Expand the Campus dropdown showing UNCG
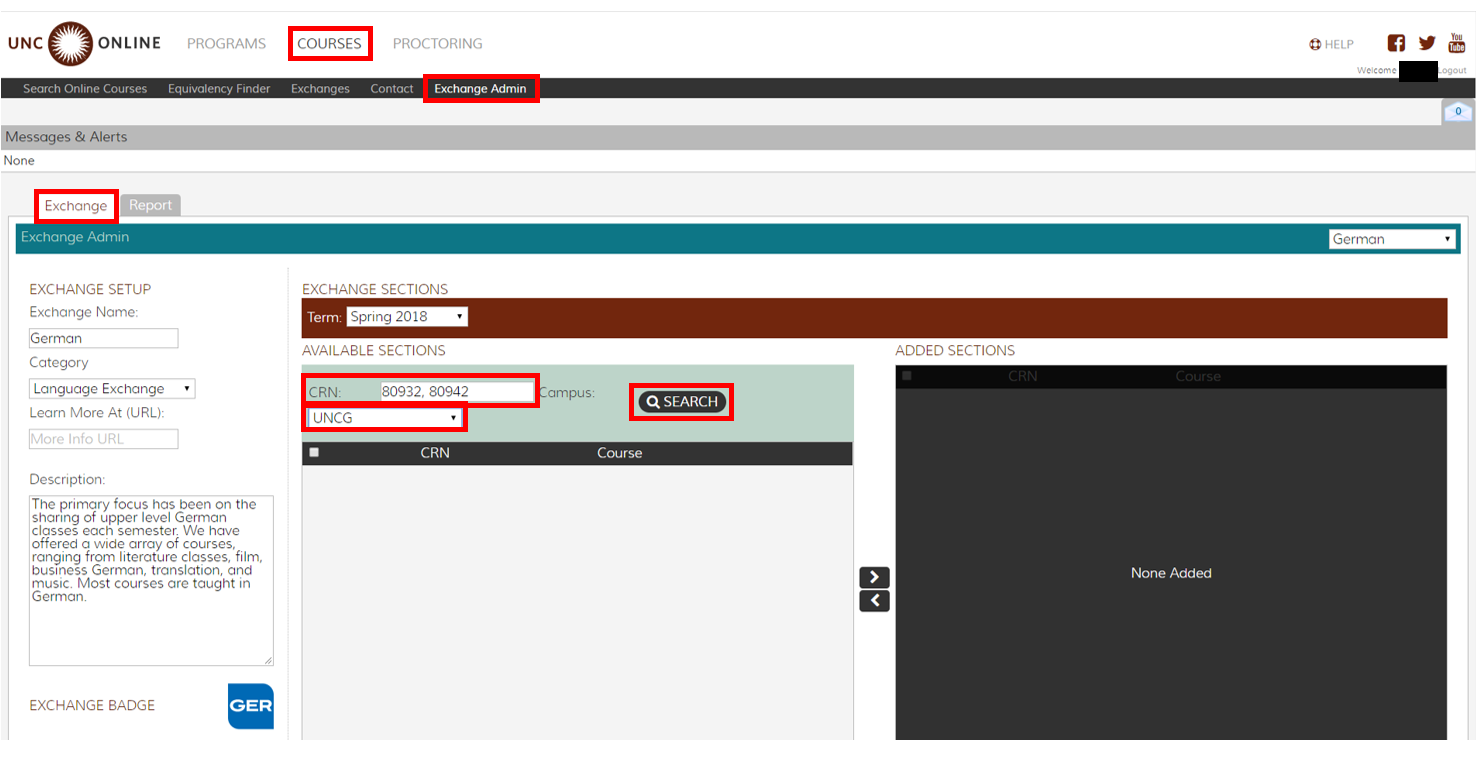This screenshot has width=1476, height=757. pyautogui.click(x=385, y=418)
